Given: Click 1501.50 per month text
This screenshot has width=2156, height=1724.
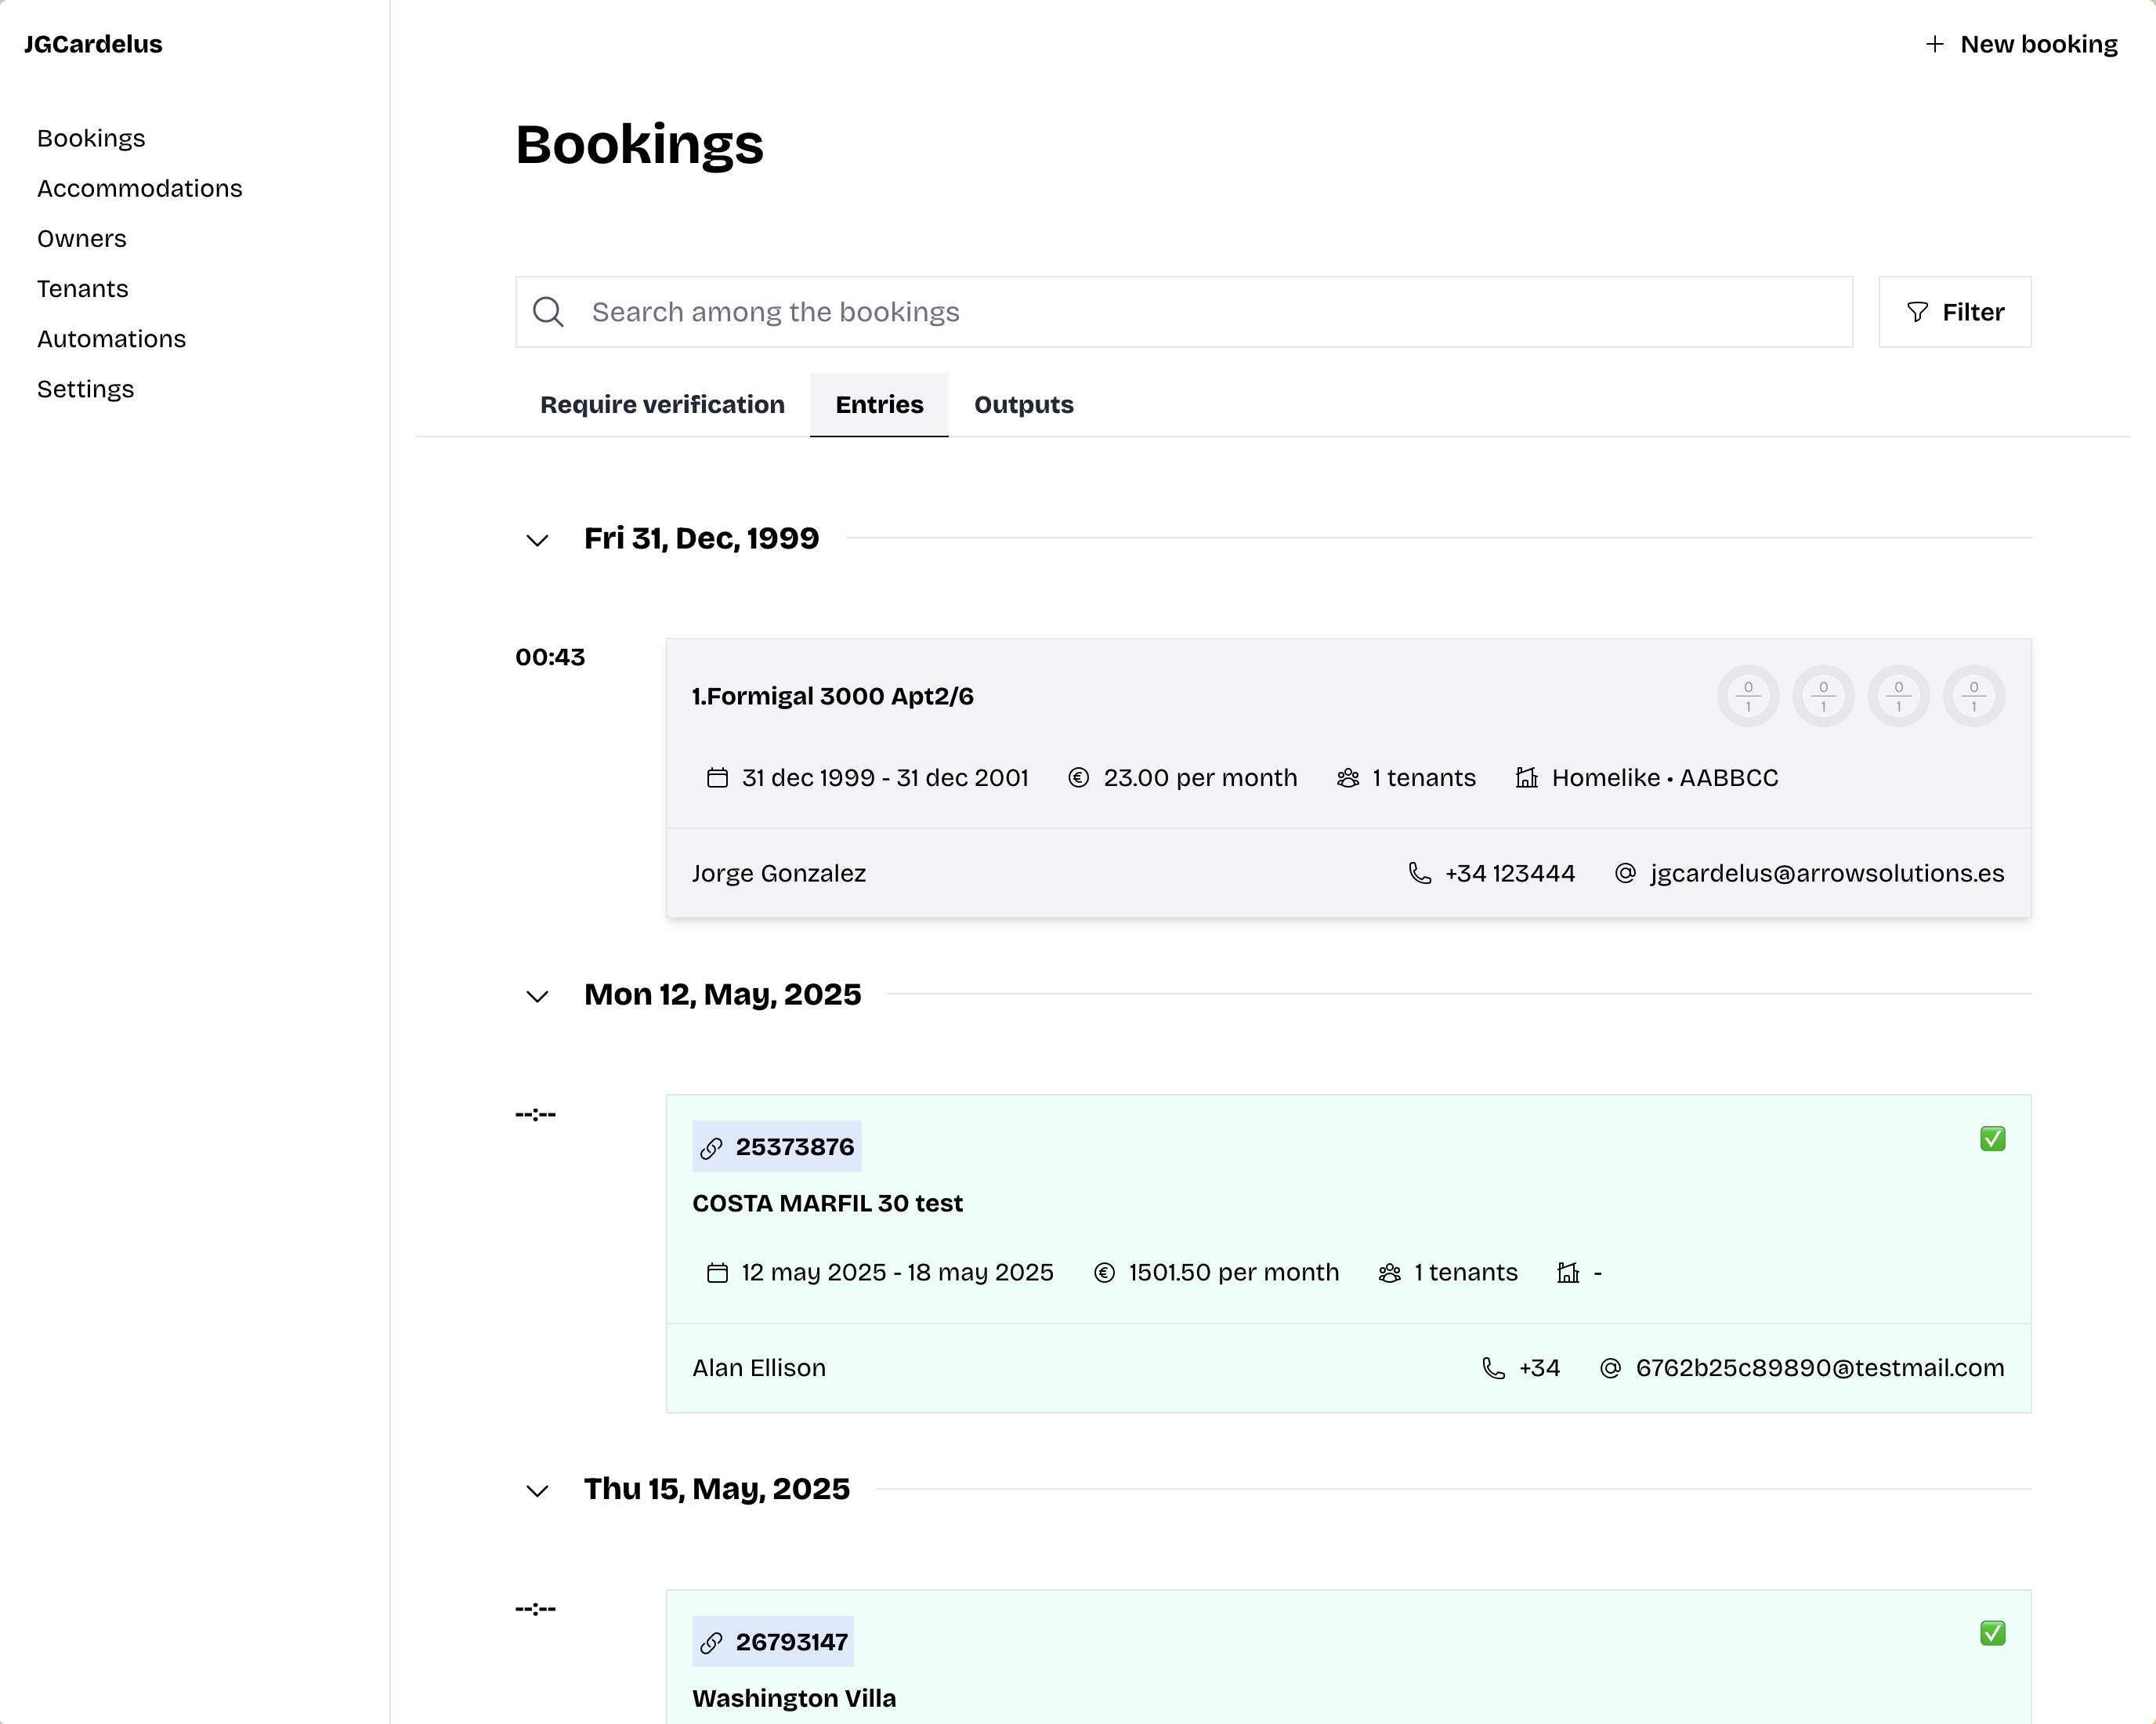Looking at the screenshot, I should pyautogui.click(x=1233, y=1273).
